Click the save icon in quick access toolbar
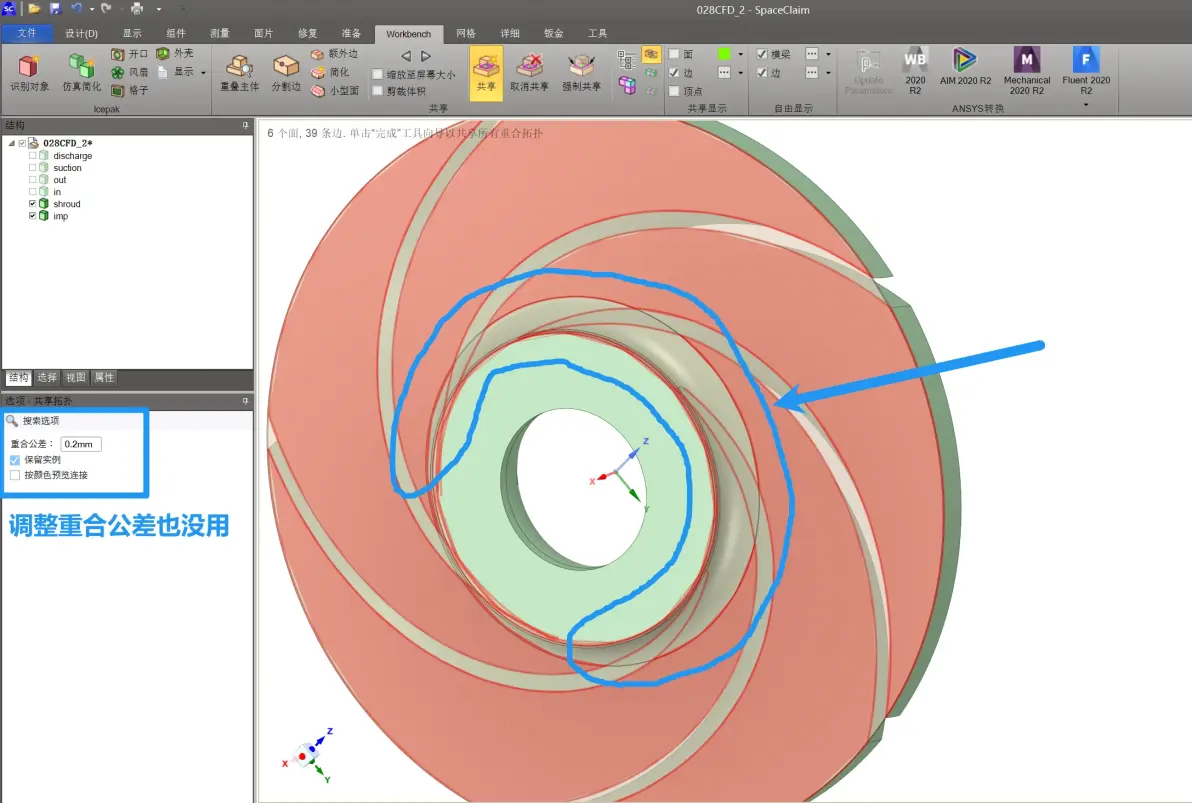 click(x=55, y=9)
